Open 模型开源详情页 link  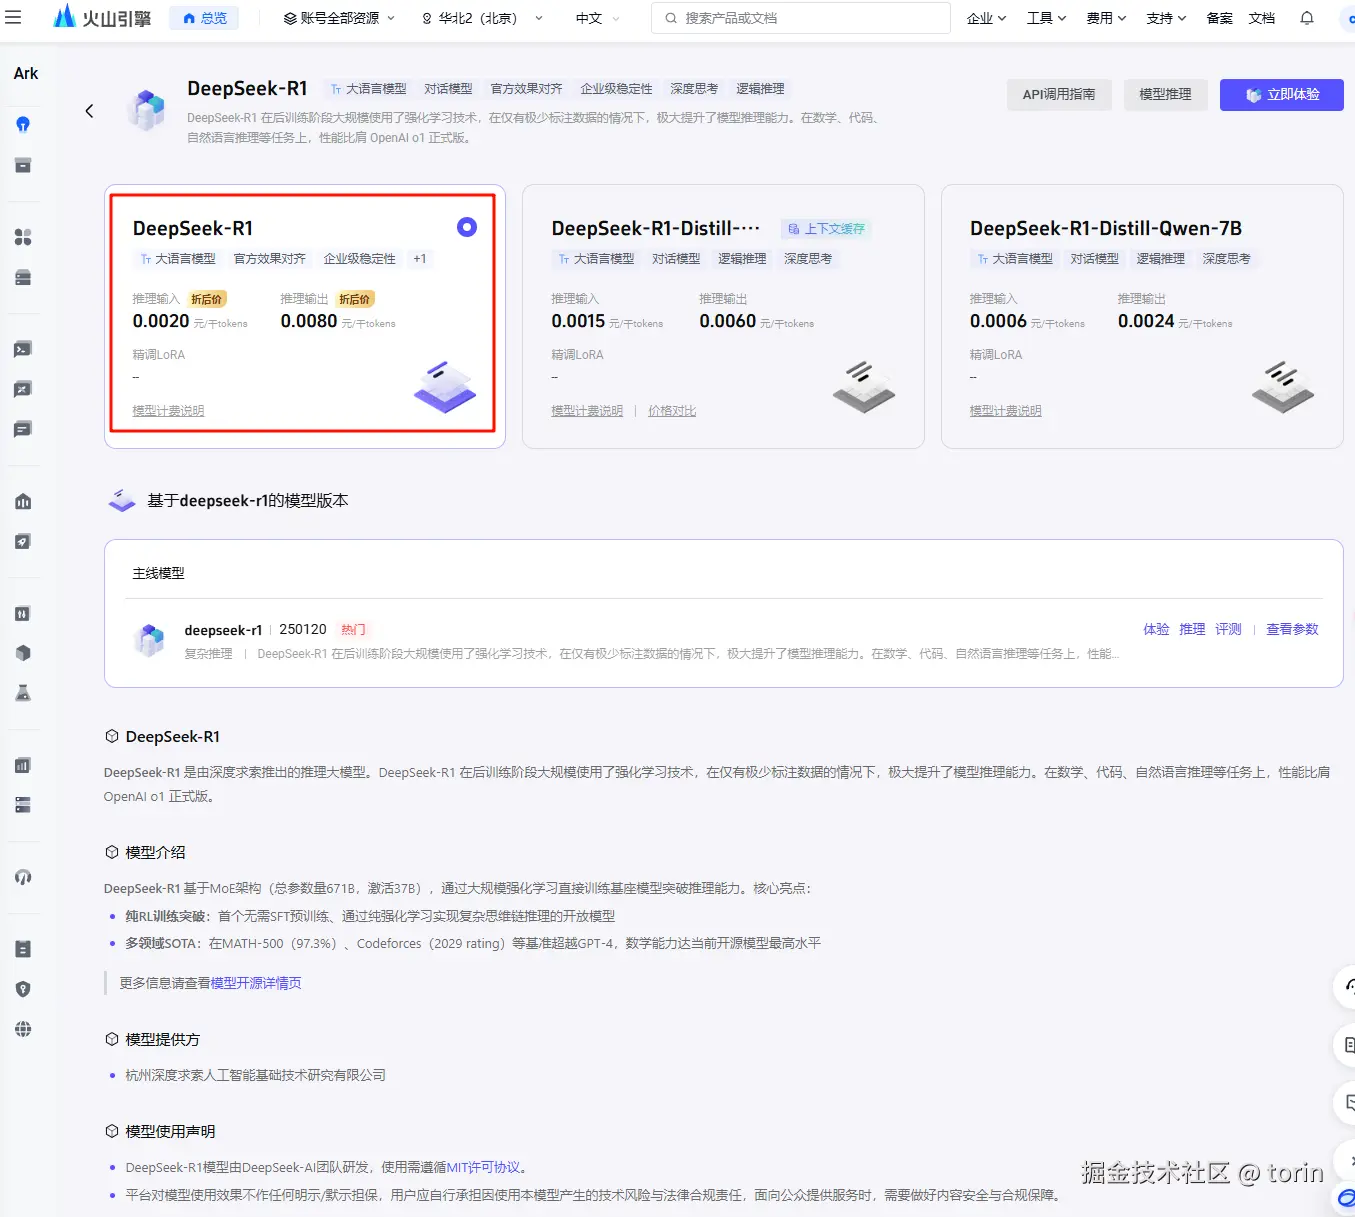point(256,983)
